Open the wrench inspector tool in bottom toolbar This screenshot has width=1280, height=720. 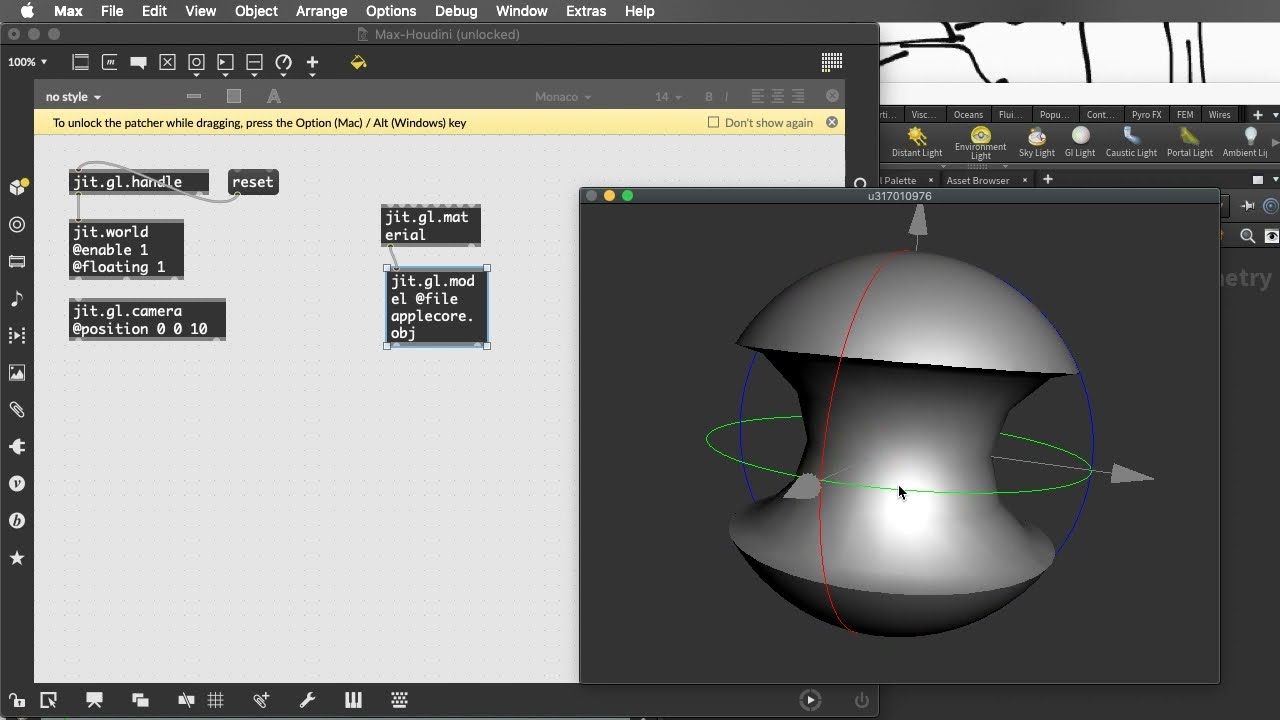(x=308, y=700)
